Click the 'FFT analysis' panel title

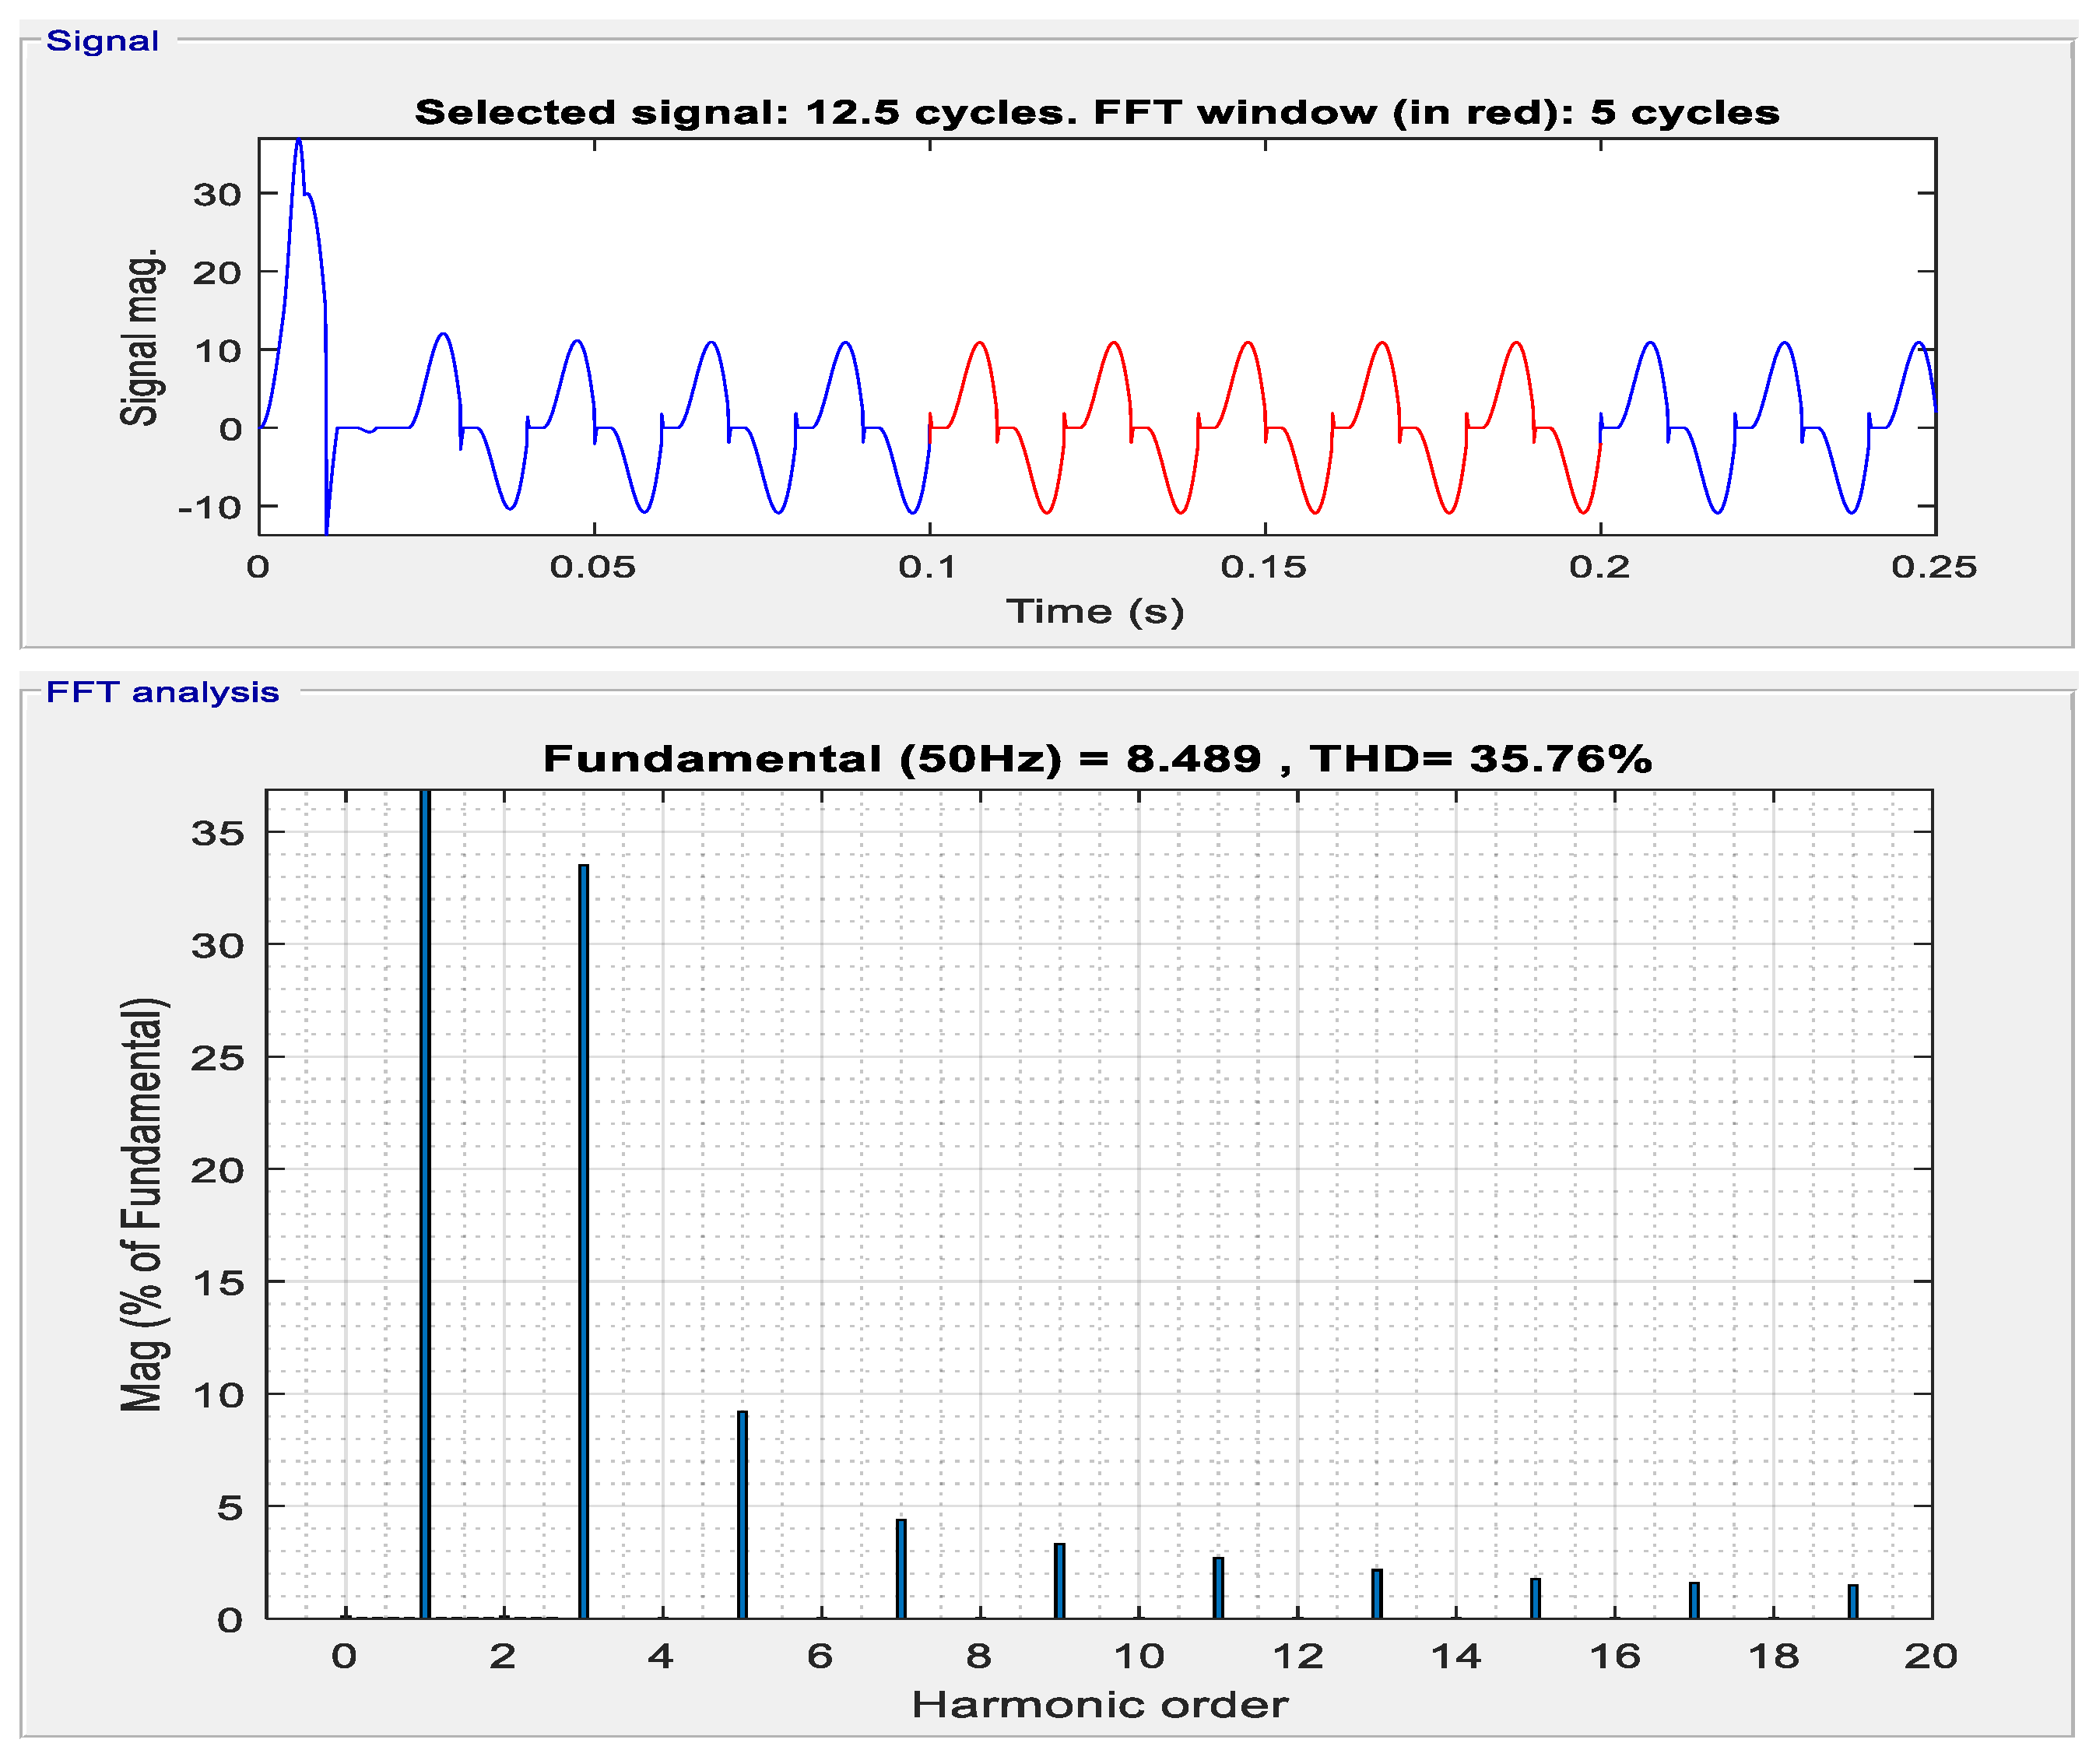(162, 692)
